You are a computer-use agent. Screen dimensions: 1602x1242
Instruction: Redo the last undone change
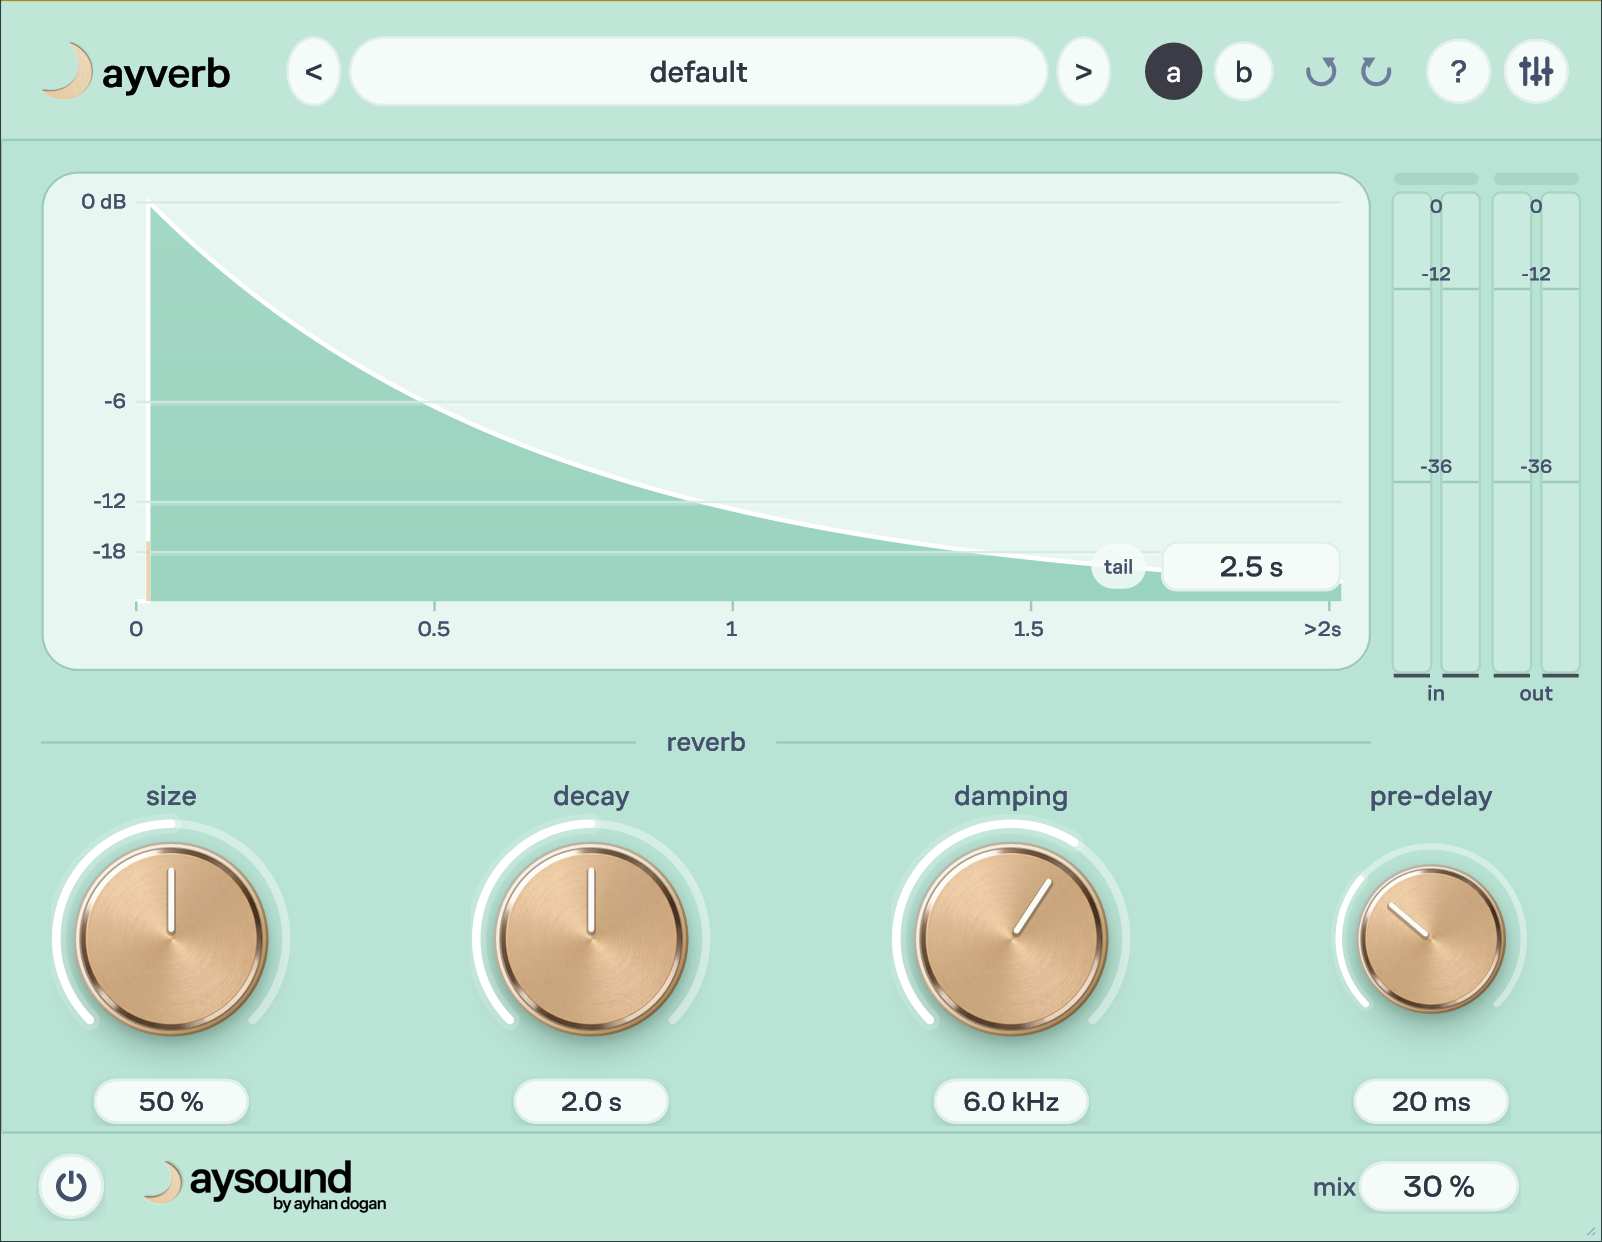click(x=1376, y=72)
